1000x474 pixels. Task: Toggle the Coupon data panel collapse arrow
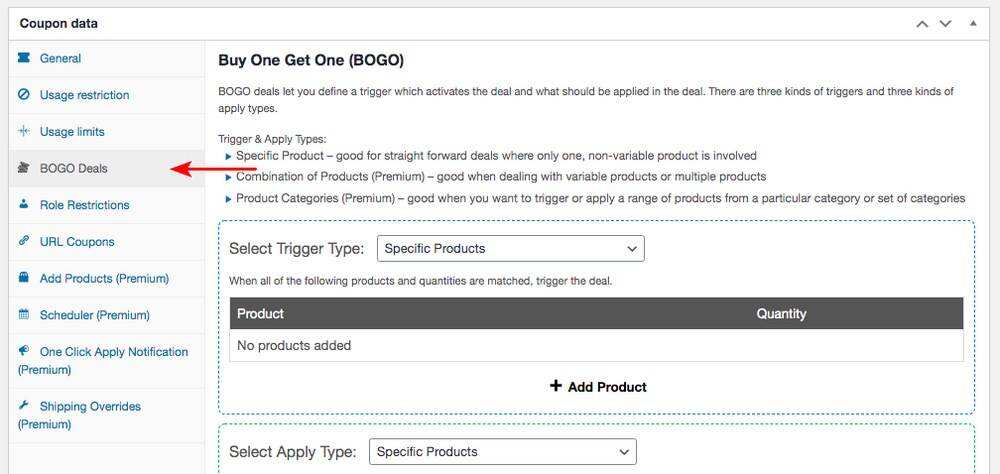click(x=973, y=23)
